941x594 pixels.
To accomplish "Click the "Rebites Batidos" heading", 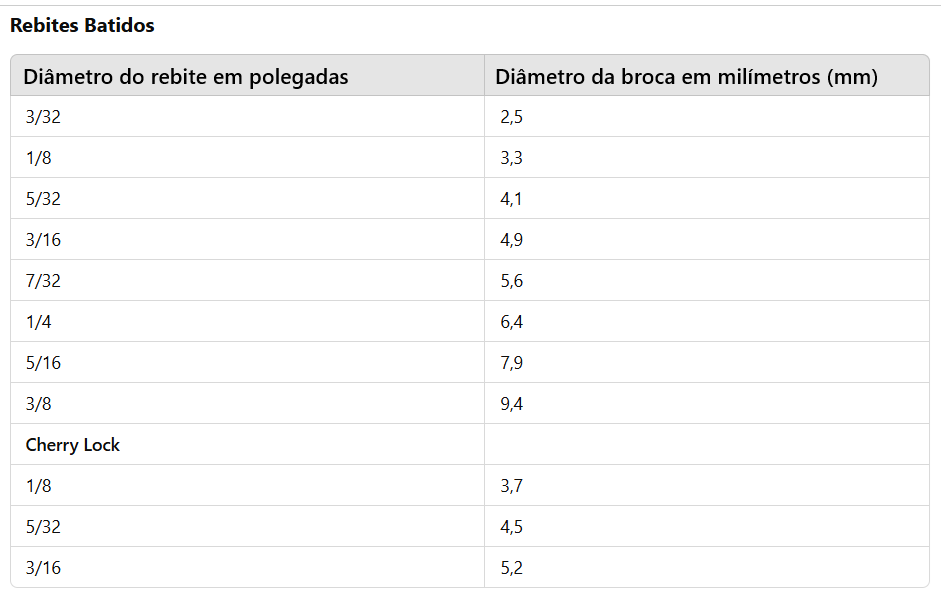I will 82,26.
